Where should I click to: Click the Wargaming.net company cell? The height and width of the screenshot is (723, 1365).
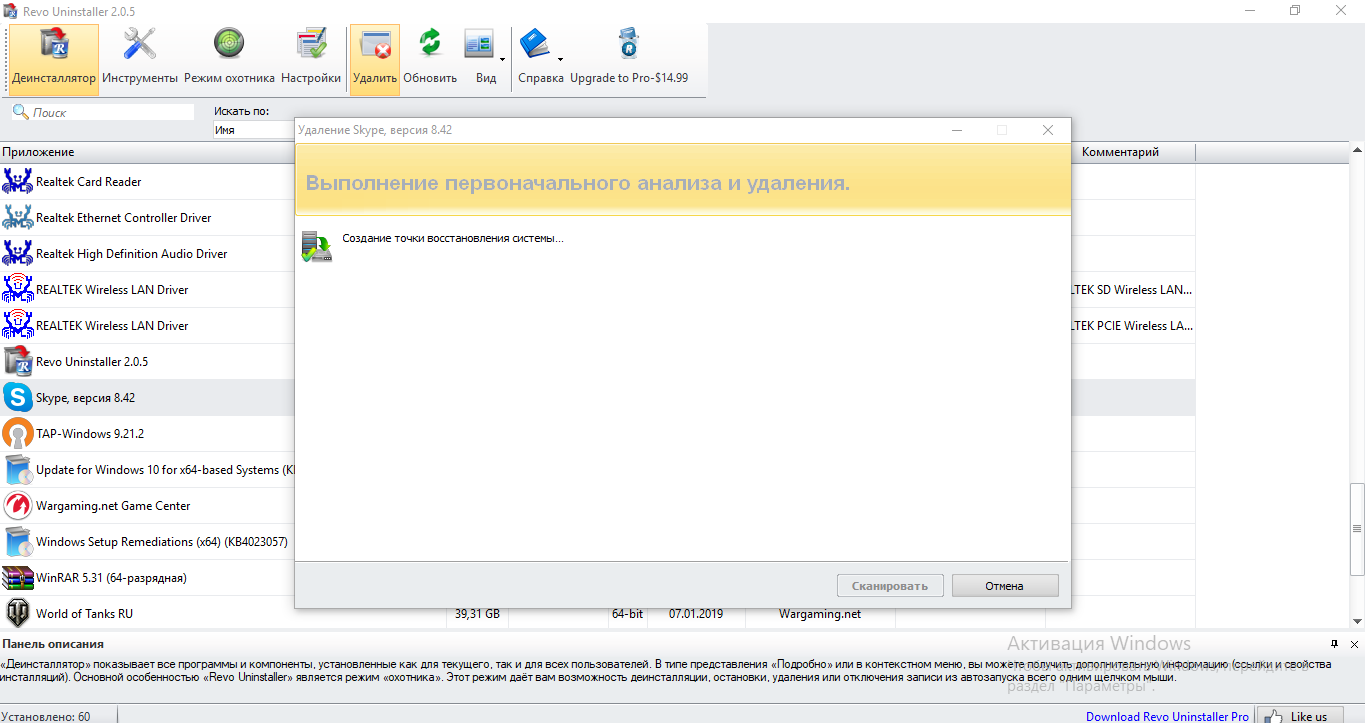tap(820, 614)
